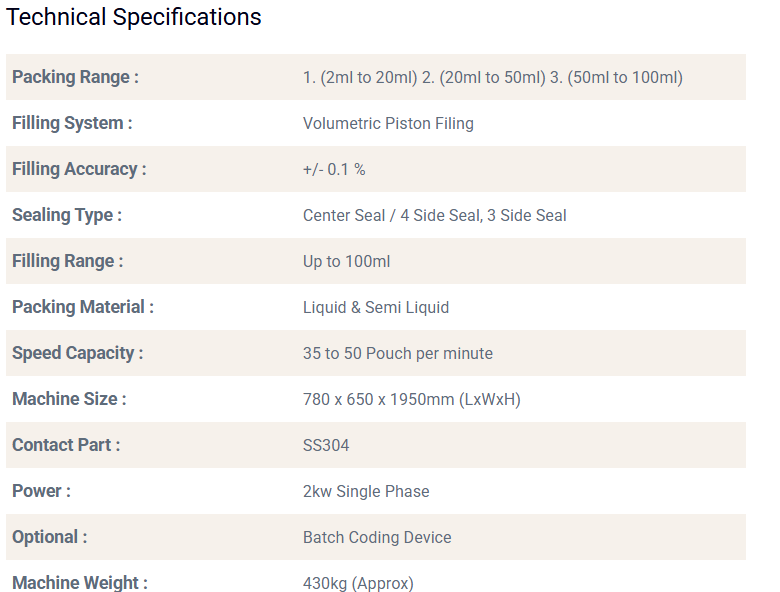Select the Filling System label

(x=72, y=123)
